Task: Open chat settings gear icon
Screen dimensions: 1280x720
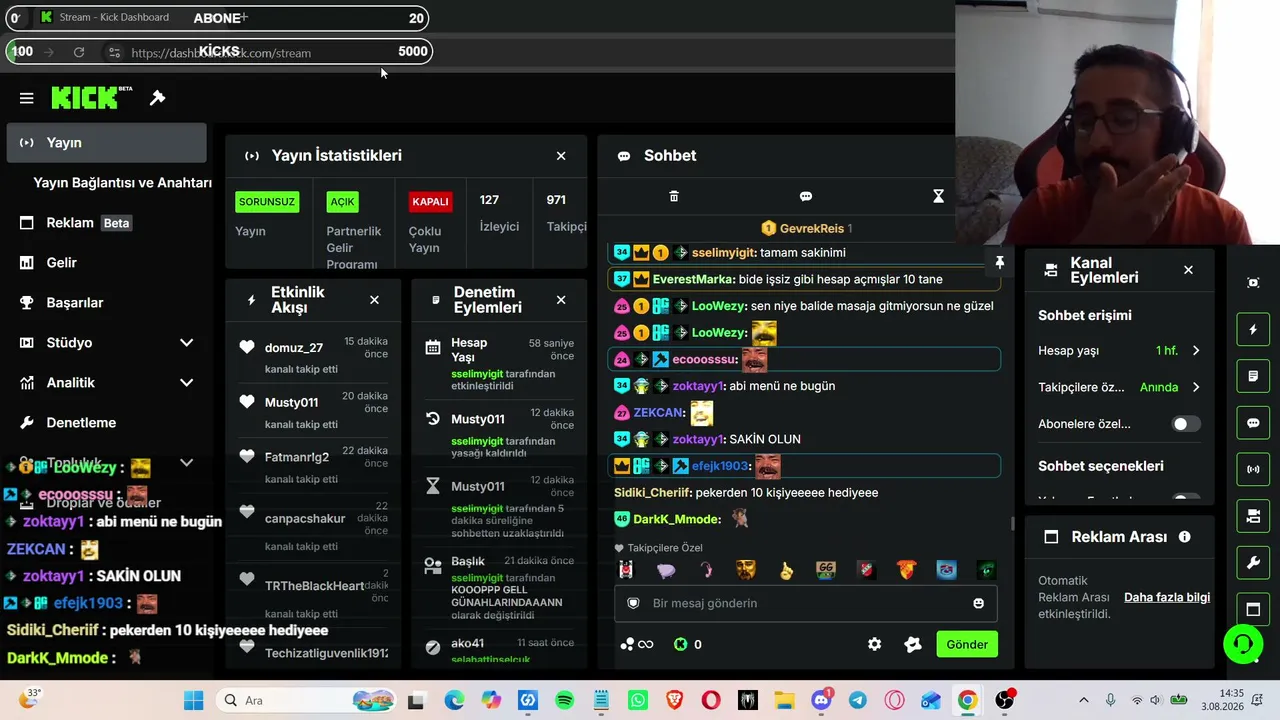Action: (875, 644)
